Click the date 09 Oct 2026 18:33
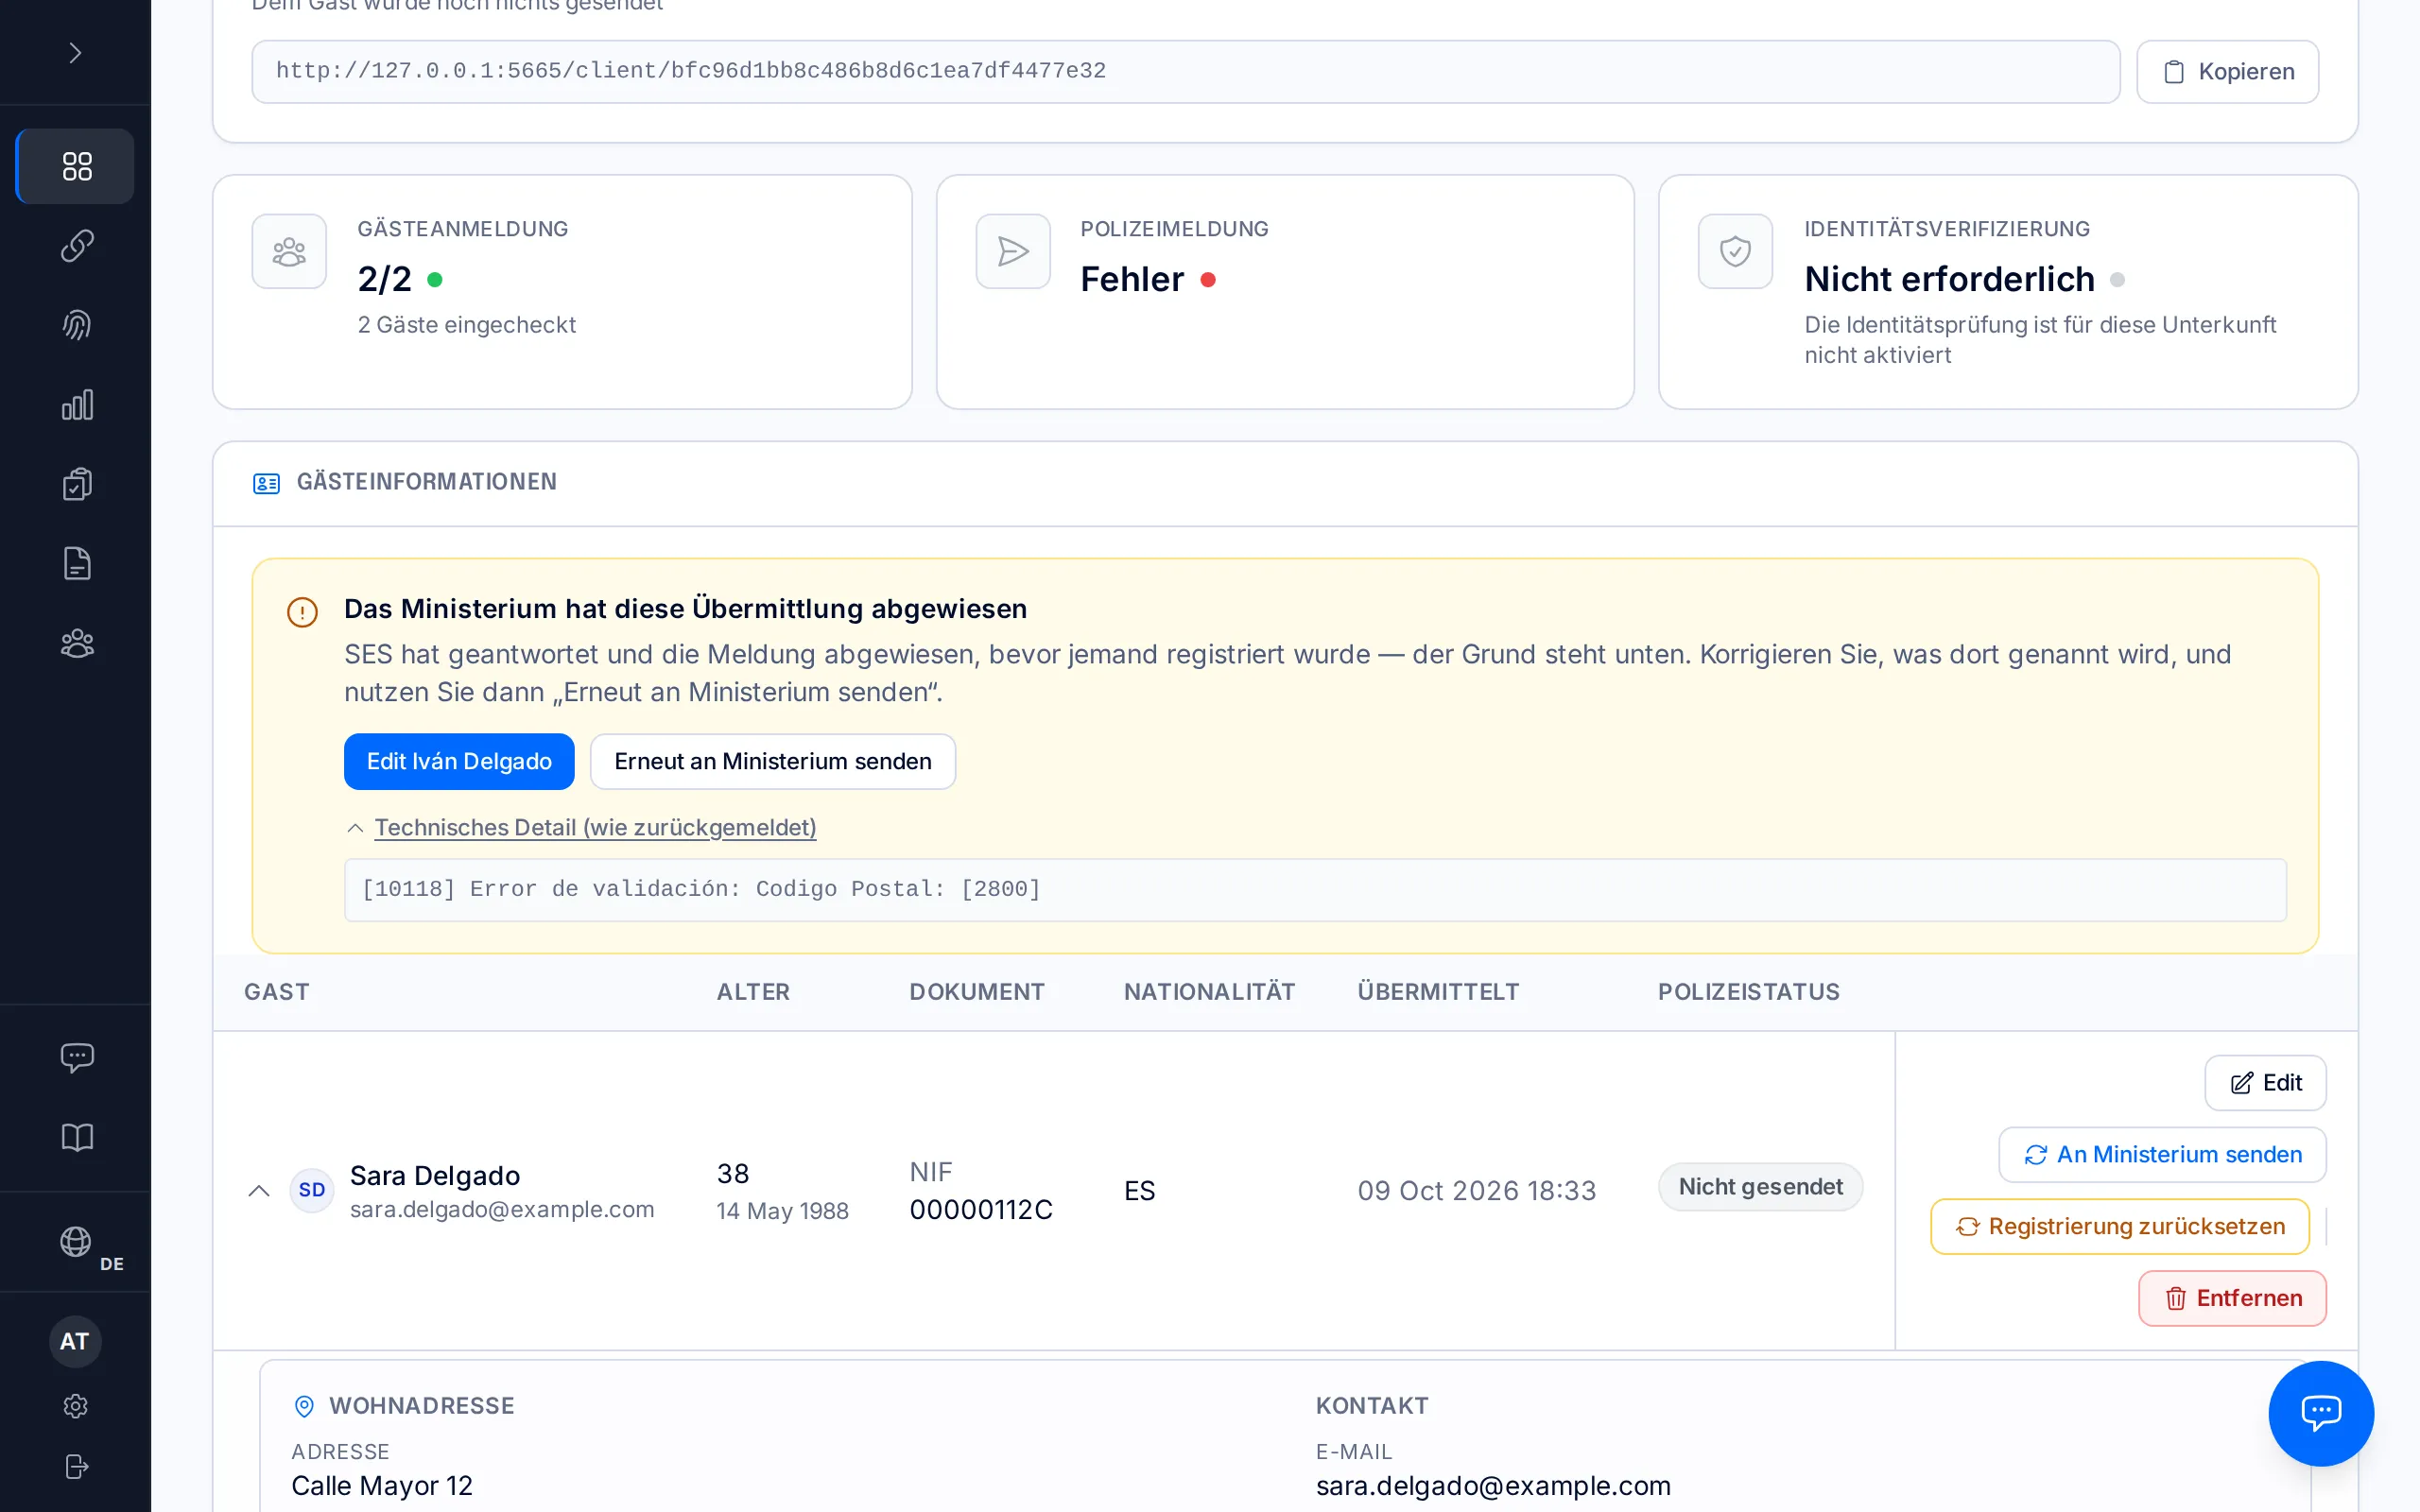This screenshot has width=2420, height=1512. [1477, 1191]
